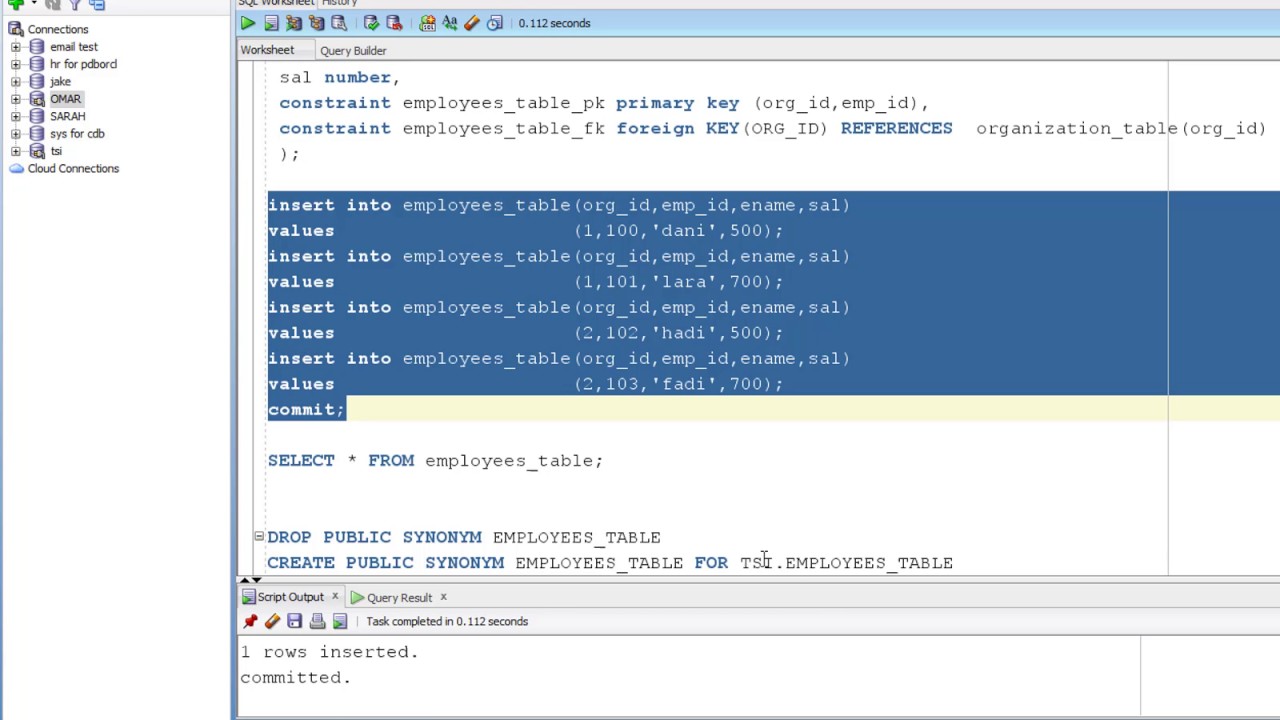1280x720 pixels.
Task: Run statement with green play icon
Action: 248,23
